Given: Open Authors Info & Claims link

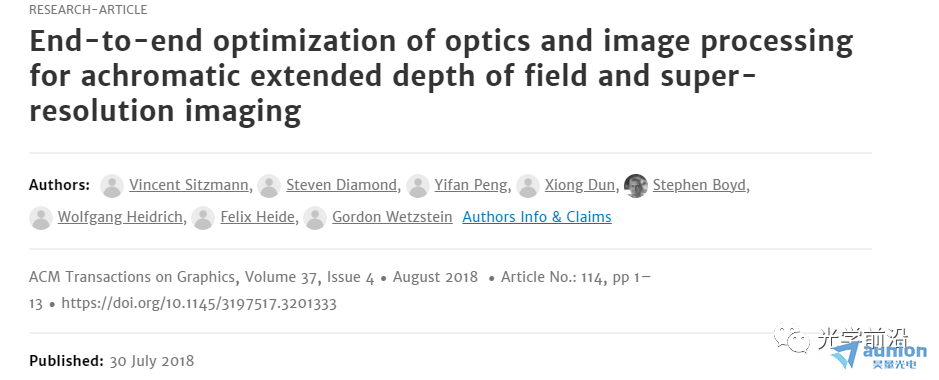Looking at the screenshot, I should (537, 217).
